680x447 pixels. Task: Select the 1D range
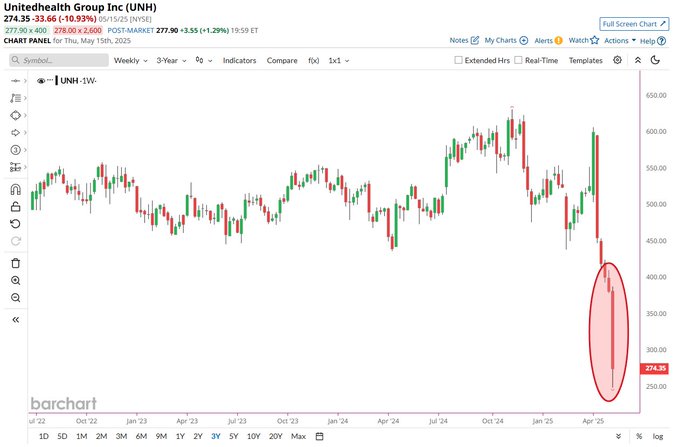click(43, 436)
